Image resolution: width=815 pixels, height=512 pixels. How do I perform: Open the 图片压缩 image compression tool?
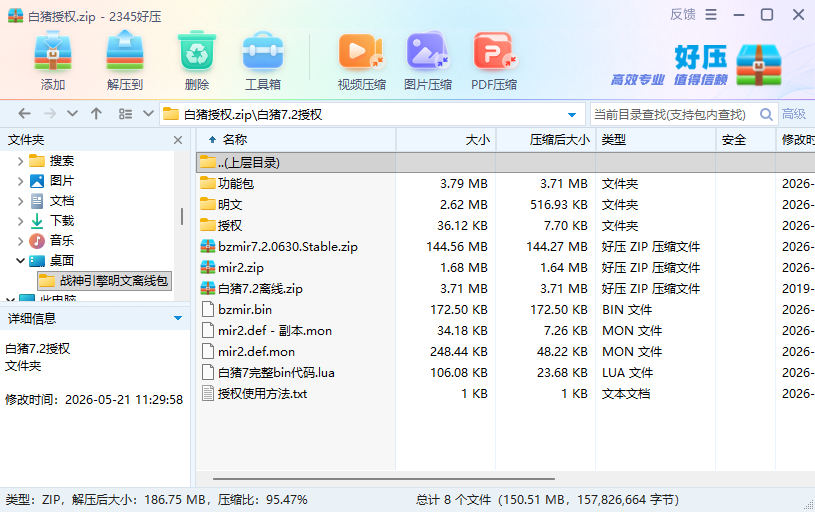point(427,50)
